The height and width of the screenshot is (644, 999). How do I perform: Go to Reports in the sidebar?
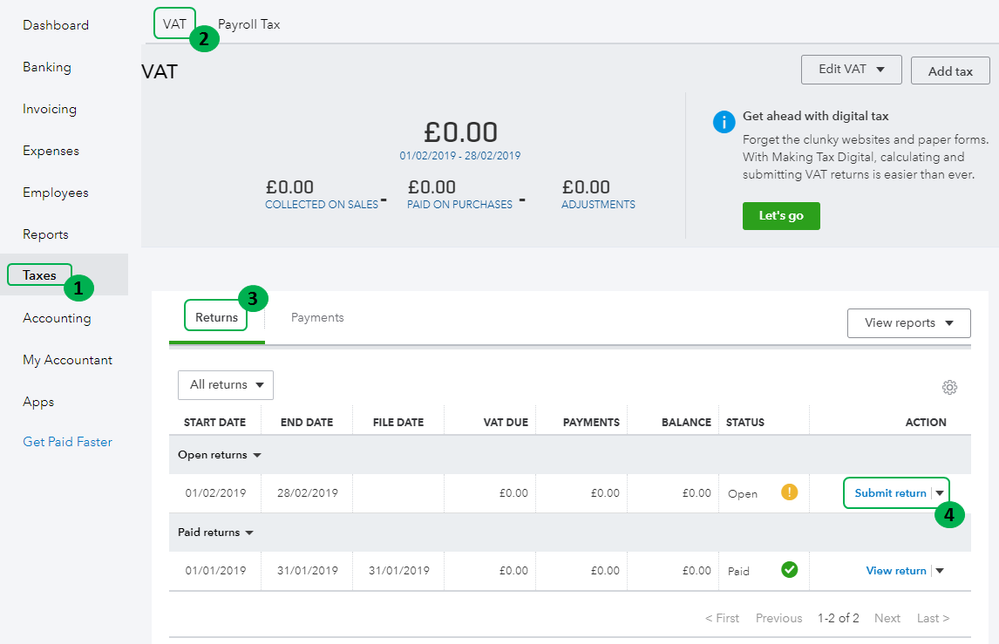[x=46, y=234]
